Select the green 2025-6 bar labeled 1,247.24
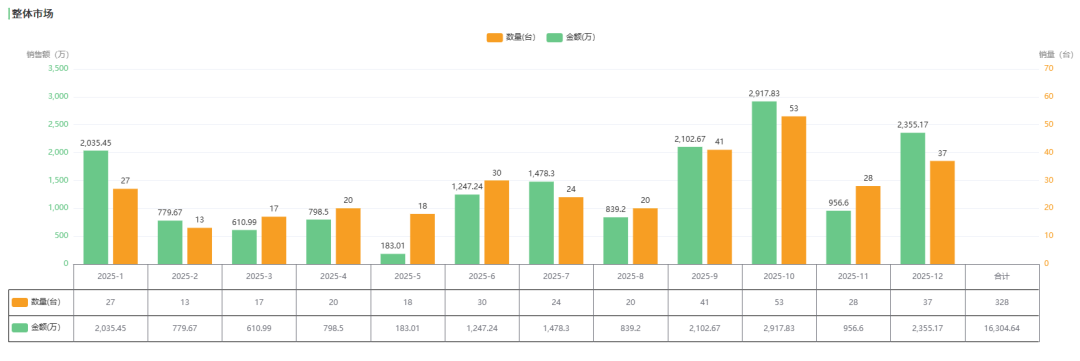Image resolution: width=1080 pixels, height=361 pixels. tap(468, 229)
